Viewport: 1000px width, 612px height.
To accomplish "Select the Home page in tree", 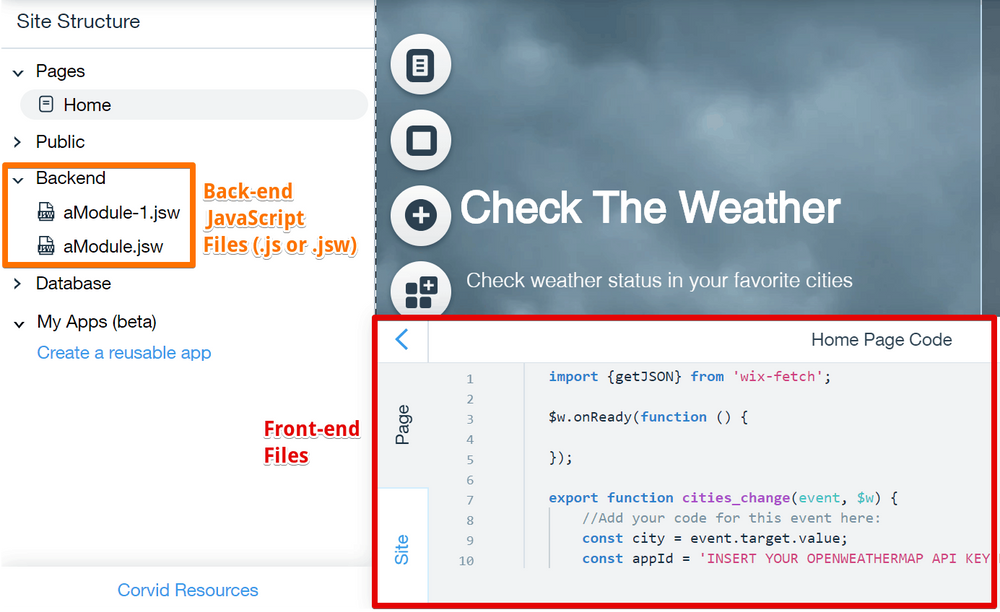I will pyautogui.click(x=194, y=105).
